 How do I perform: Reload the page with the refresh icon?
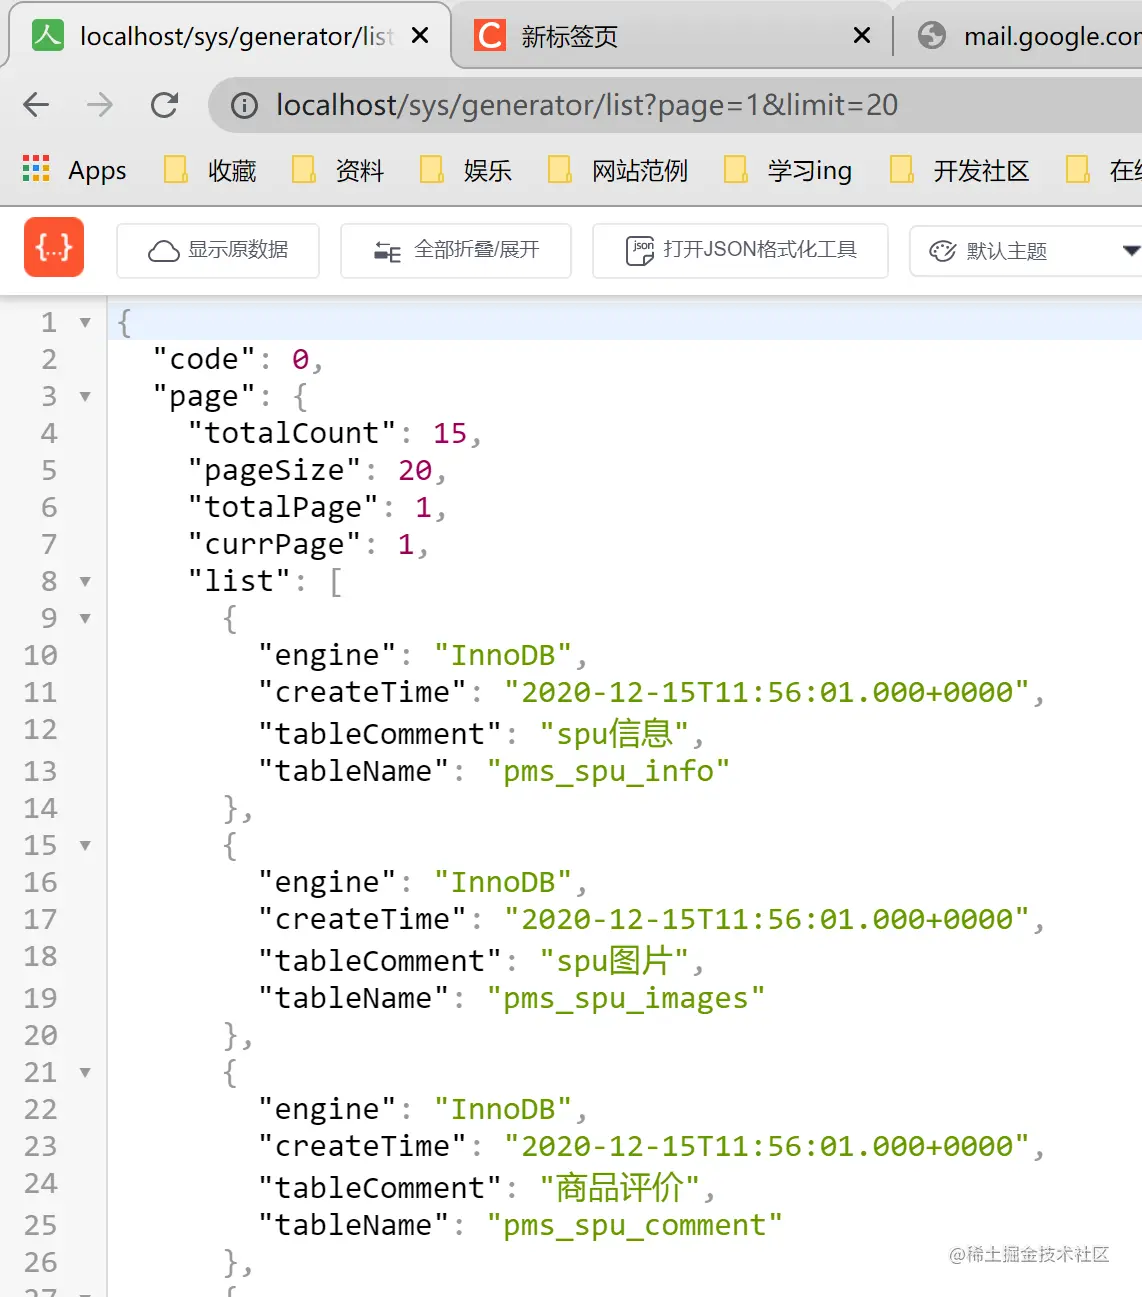point(164,104)
